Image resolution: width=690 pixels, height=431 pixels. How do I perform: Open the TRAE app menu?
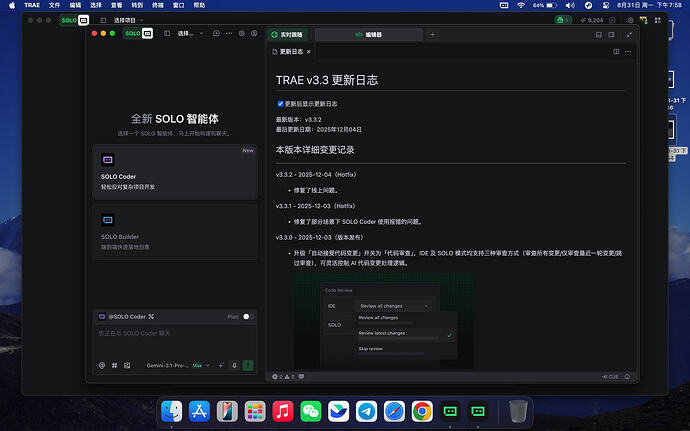click(32, 5)
